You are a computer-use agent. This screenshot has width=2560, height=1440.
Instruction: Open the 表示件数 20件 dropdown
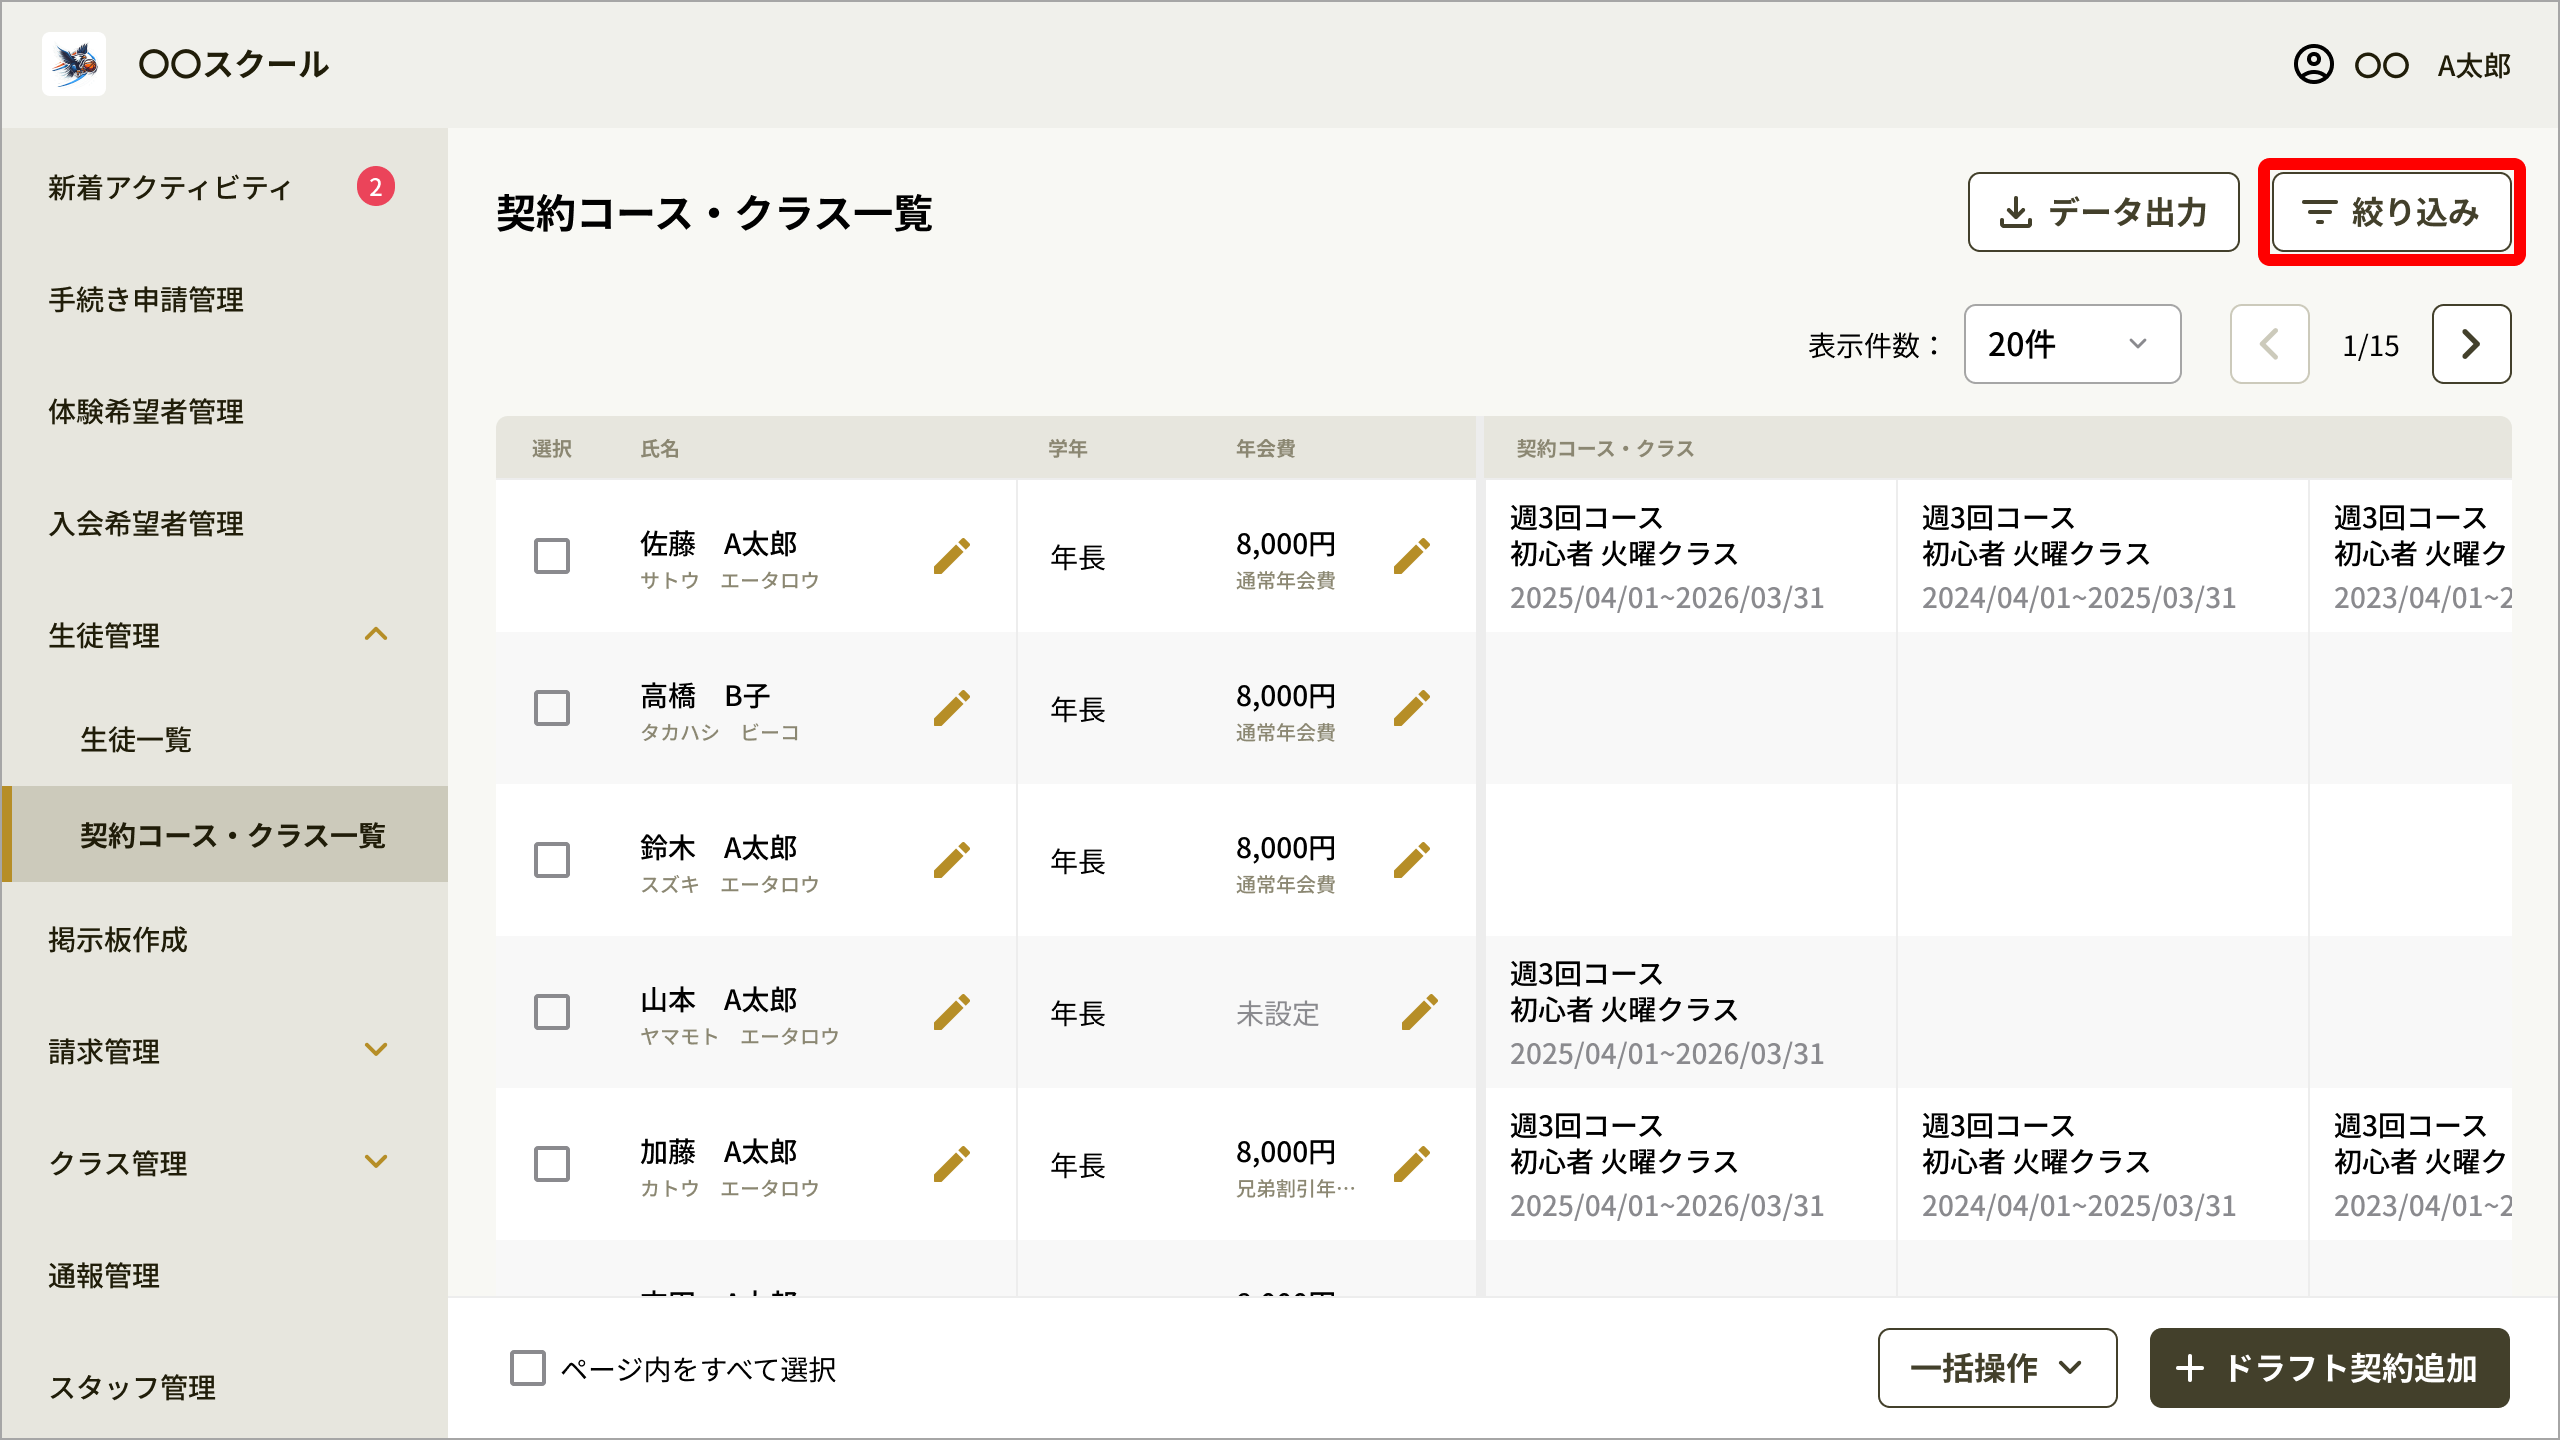[x=2073, y=344]
